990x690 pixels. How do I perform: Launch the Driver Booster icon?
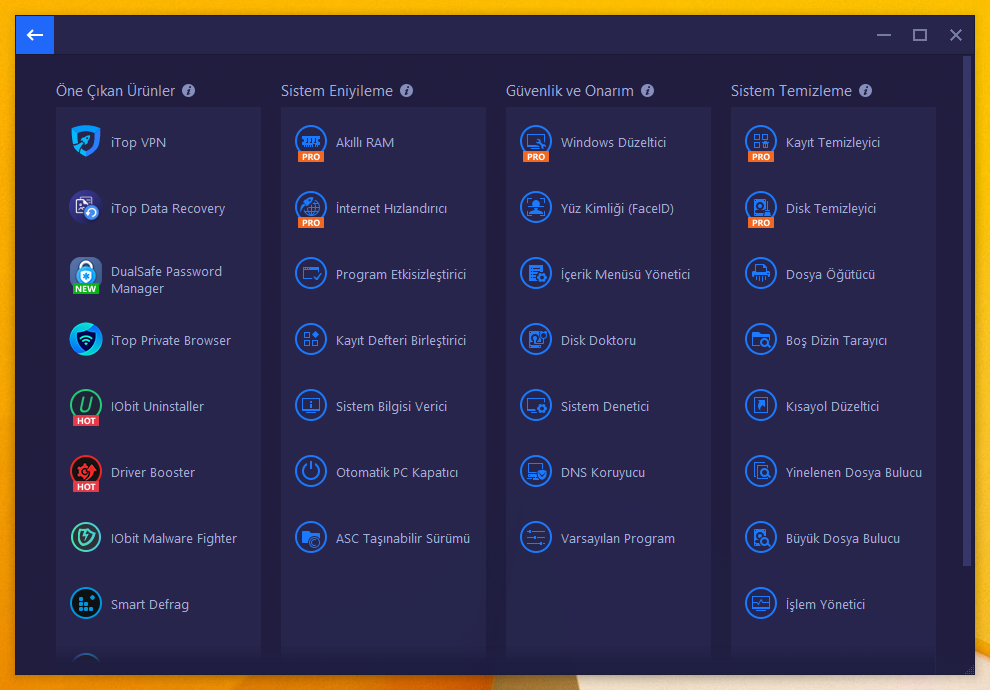[x=86, y=473]
